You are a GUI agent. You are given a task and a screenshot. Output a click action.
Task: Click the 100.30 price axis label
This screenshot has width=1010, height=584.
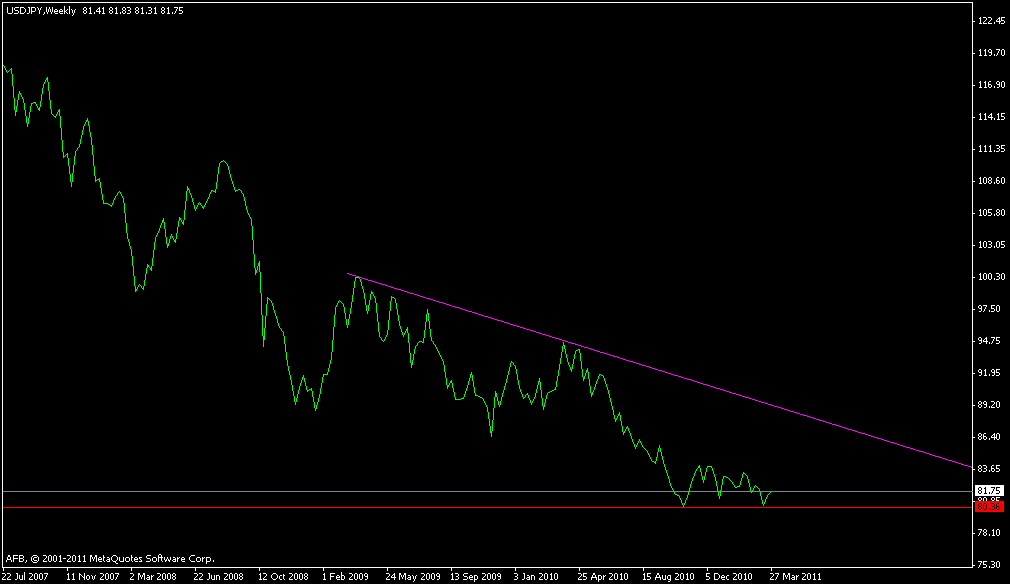click(x=991, y=276)
